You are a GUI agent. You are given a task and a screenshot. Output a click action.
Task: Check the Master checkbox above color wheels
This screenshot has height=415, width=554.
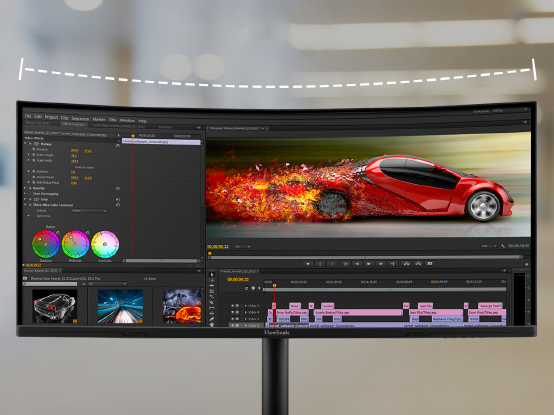(43, 226)
